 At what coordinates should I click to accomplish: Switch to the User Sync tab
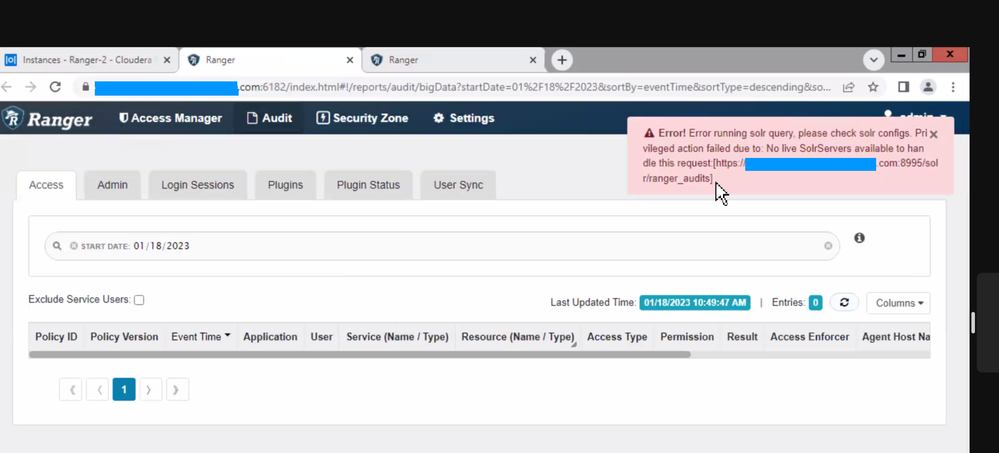(458, 185)
